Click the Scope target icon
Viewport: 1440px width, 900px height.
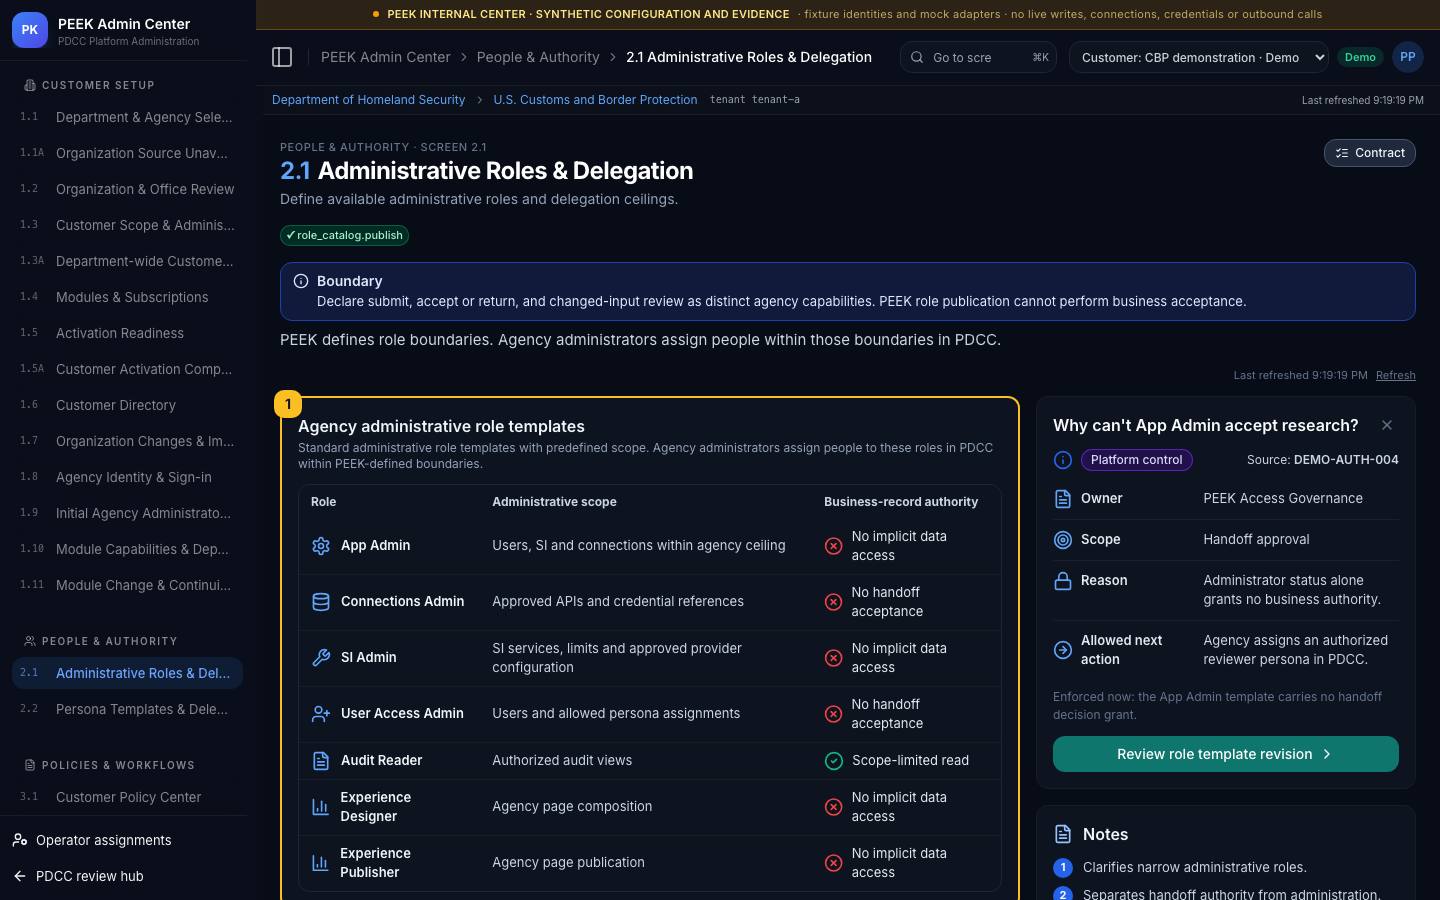click(x=1063, y=540)
